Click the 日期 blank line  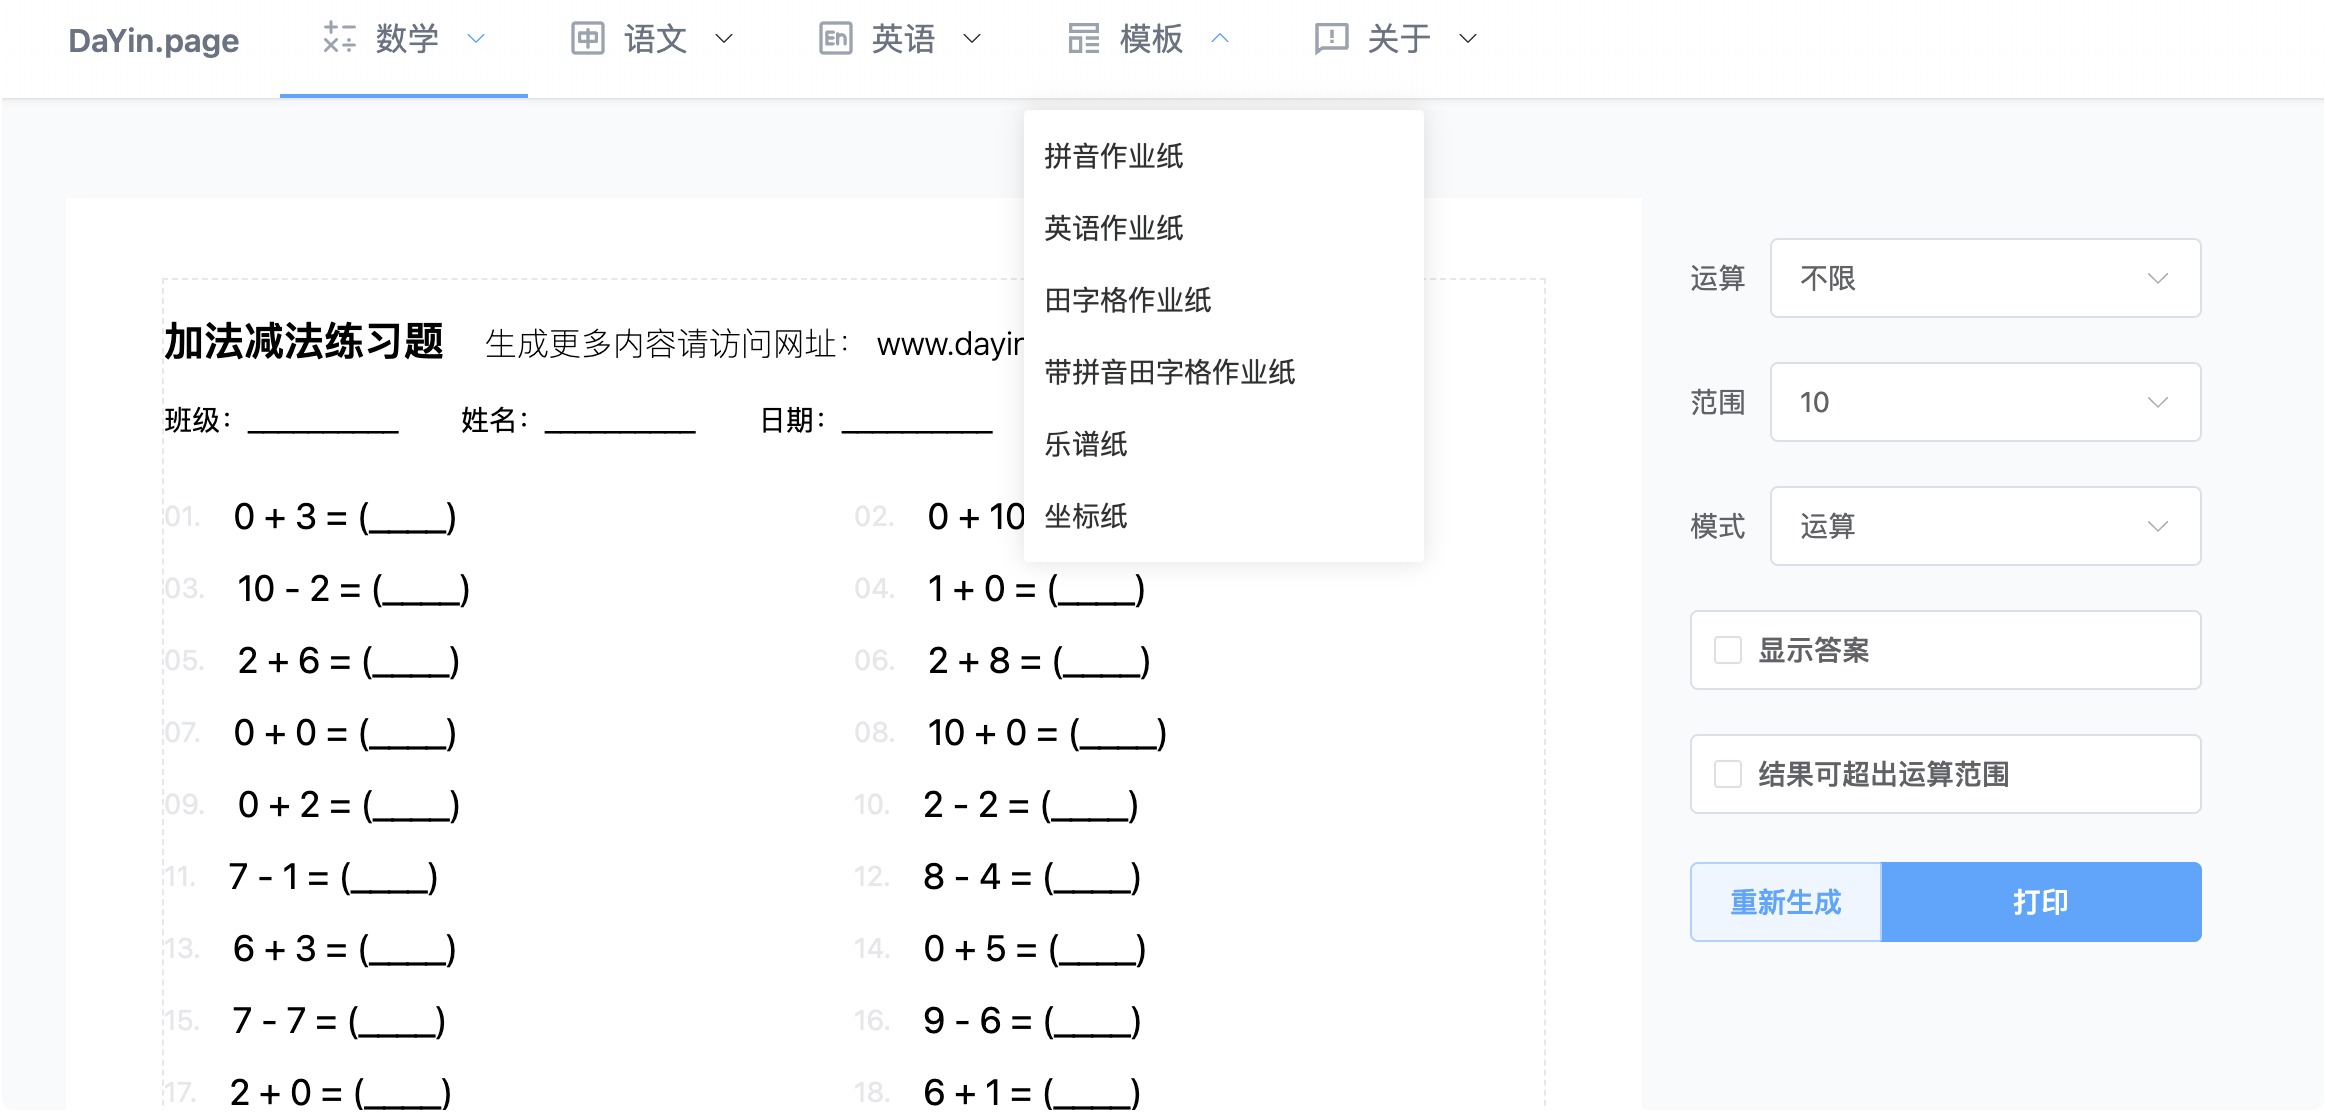click(917, 421)
